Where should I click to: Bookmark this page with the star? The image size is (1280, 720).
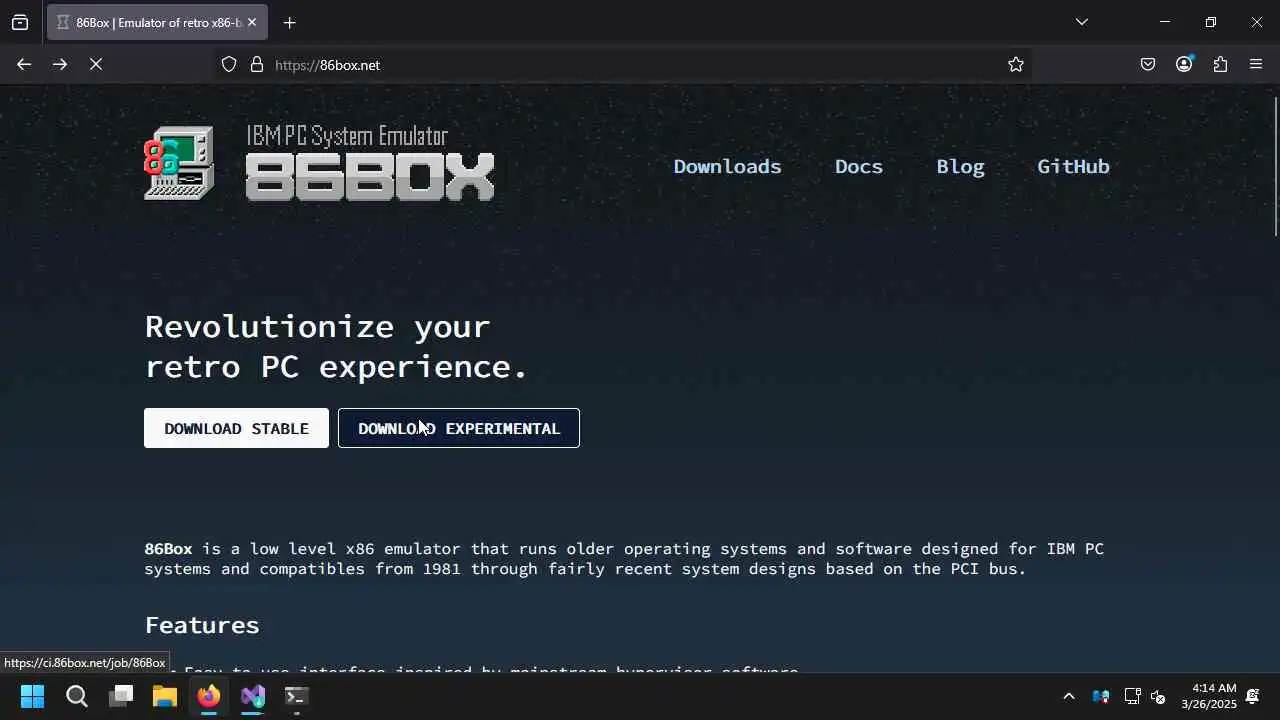(1016, 64)
